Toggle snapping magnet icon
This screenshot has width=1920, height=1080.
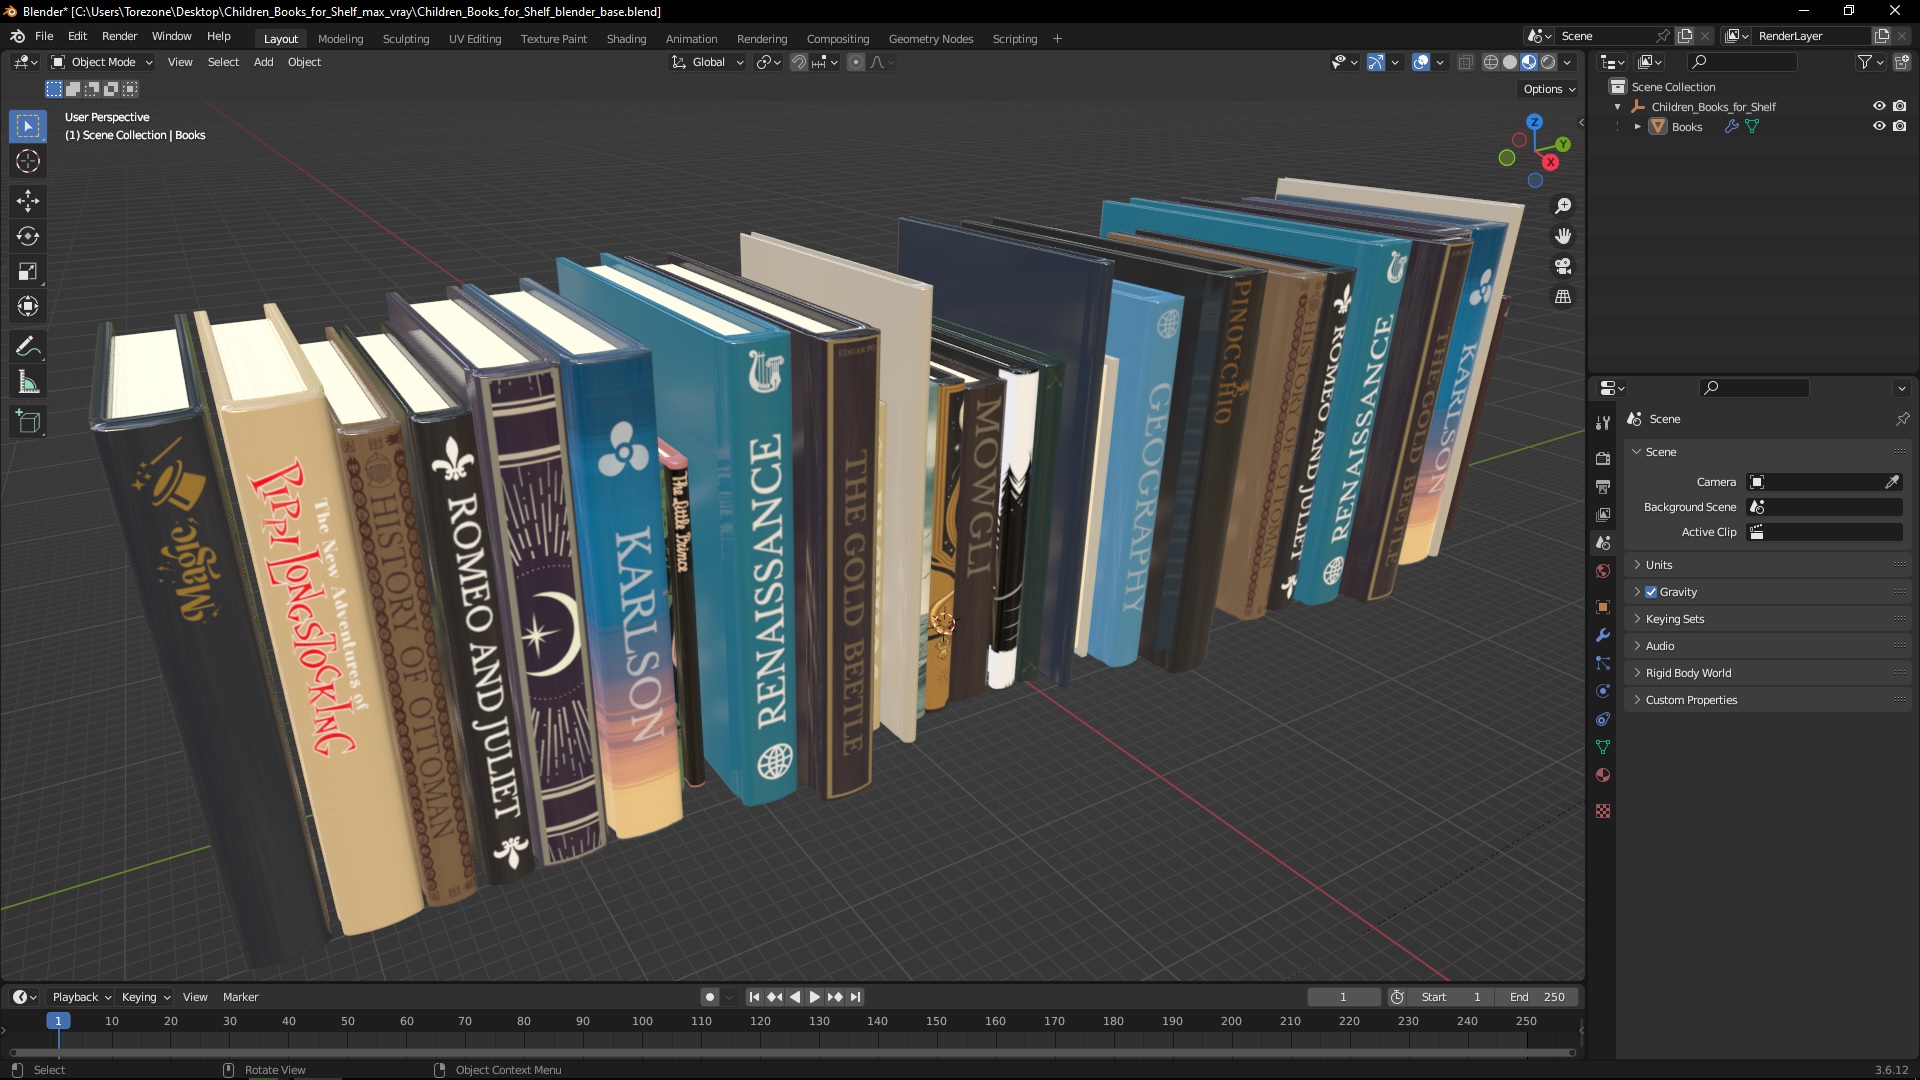click(798, 62)
